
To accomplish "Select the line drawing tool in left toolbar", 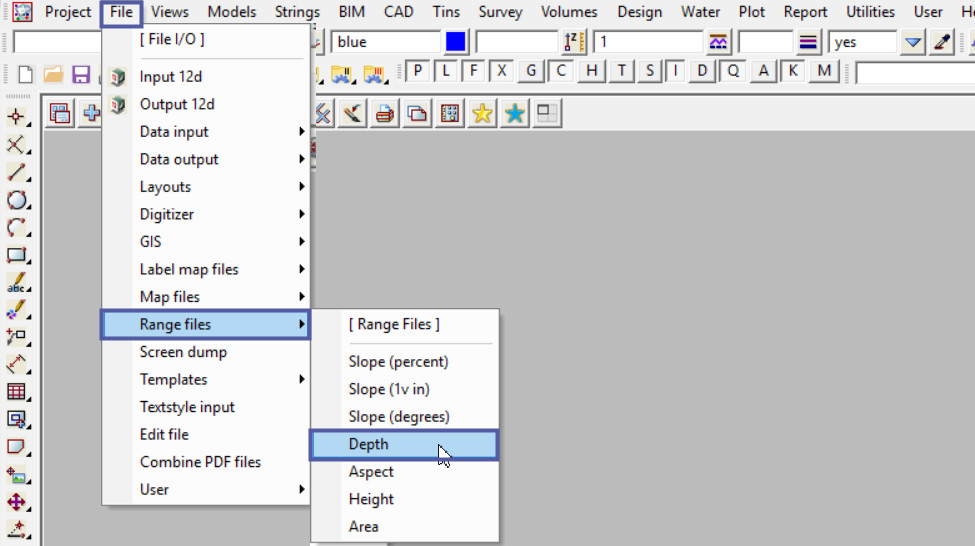I will coord(17,172).
